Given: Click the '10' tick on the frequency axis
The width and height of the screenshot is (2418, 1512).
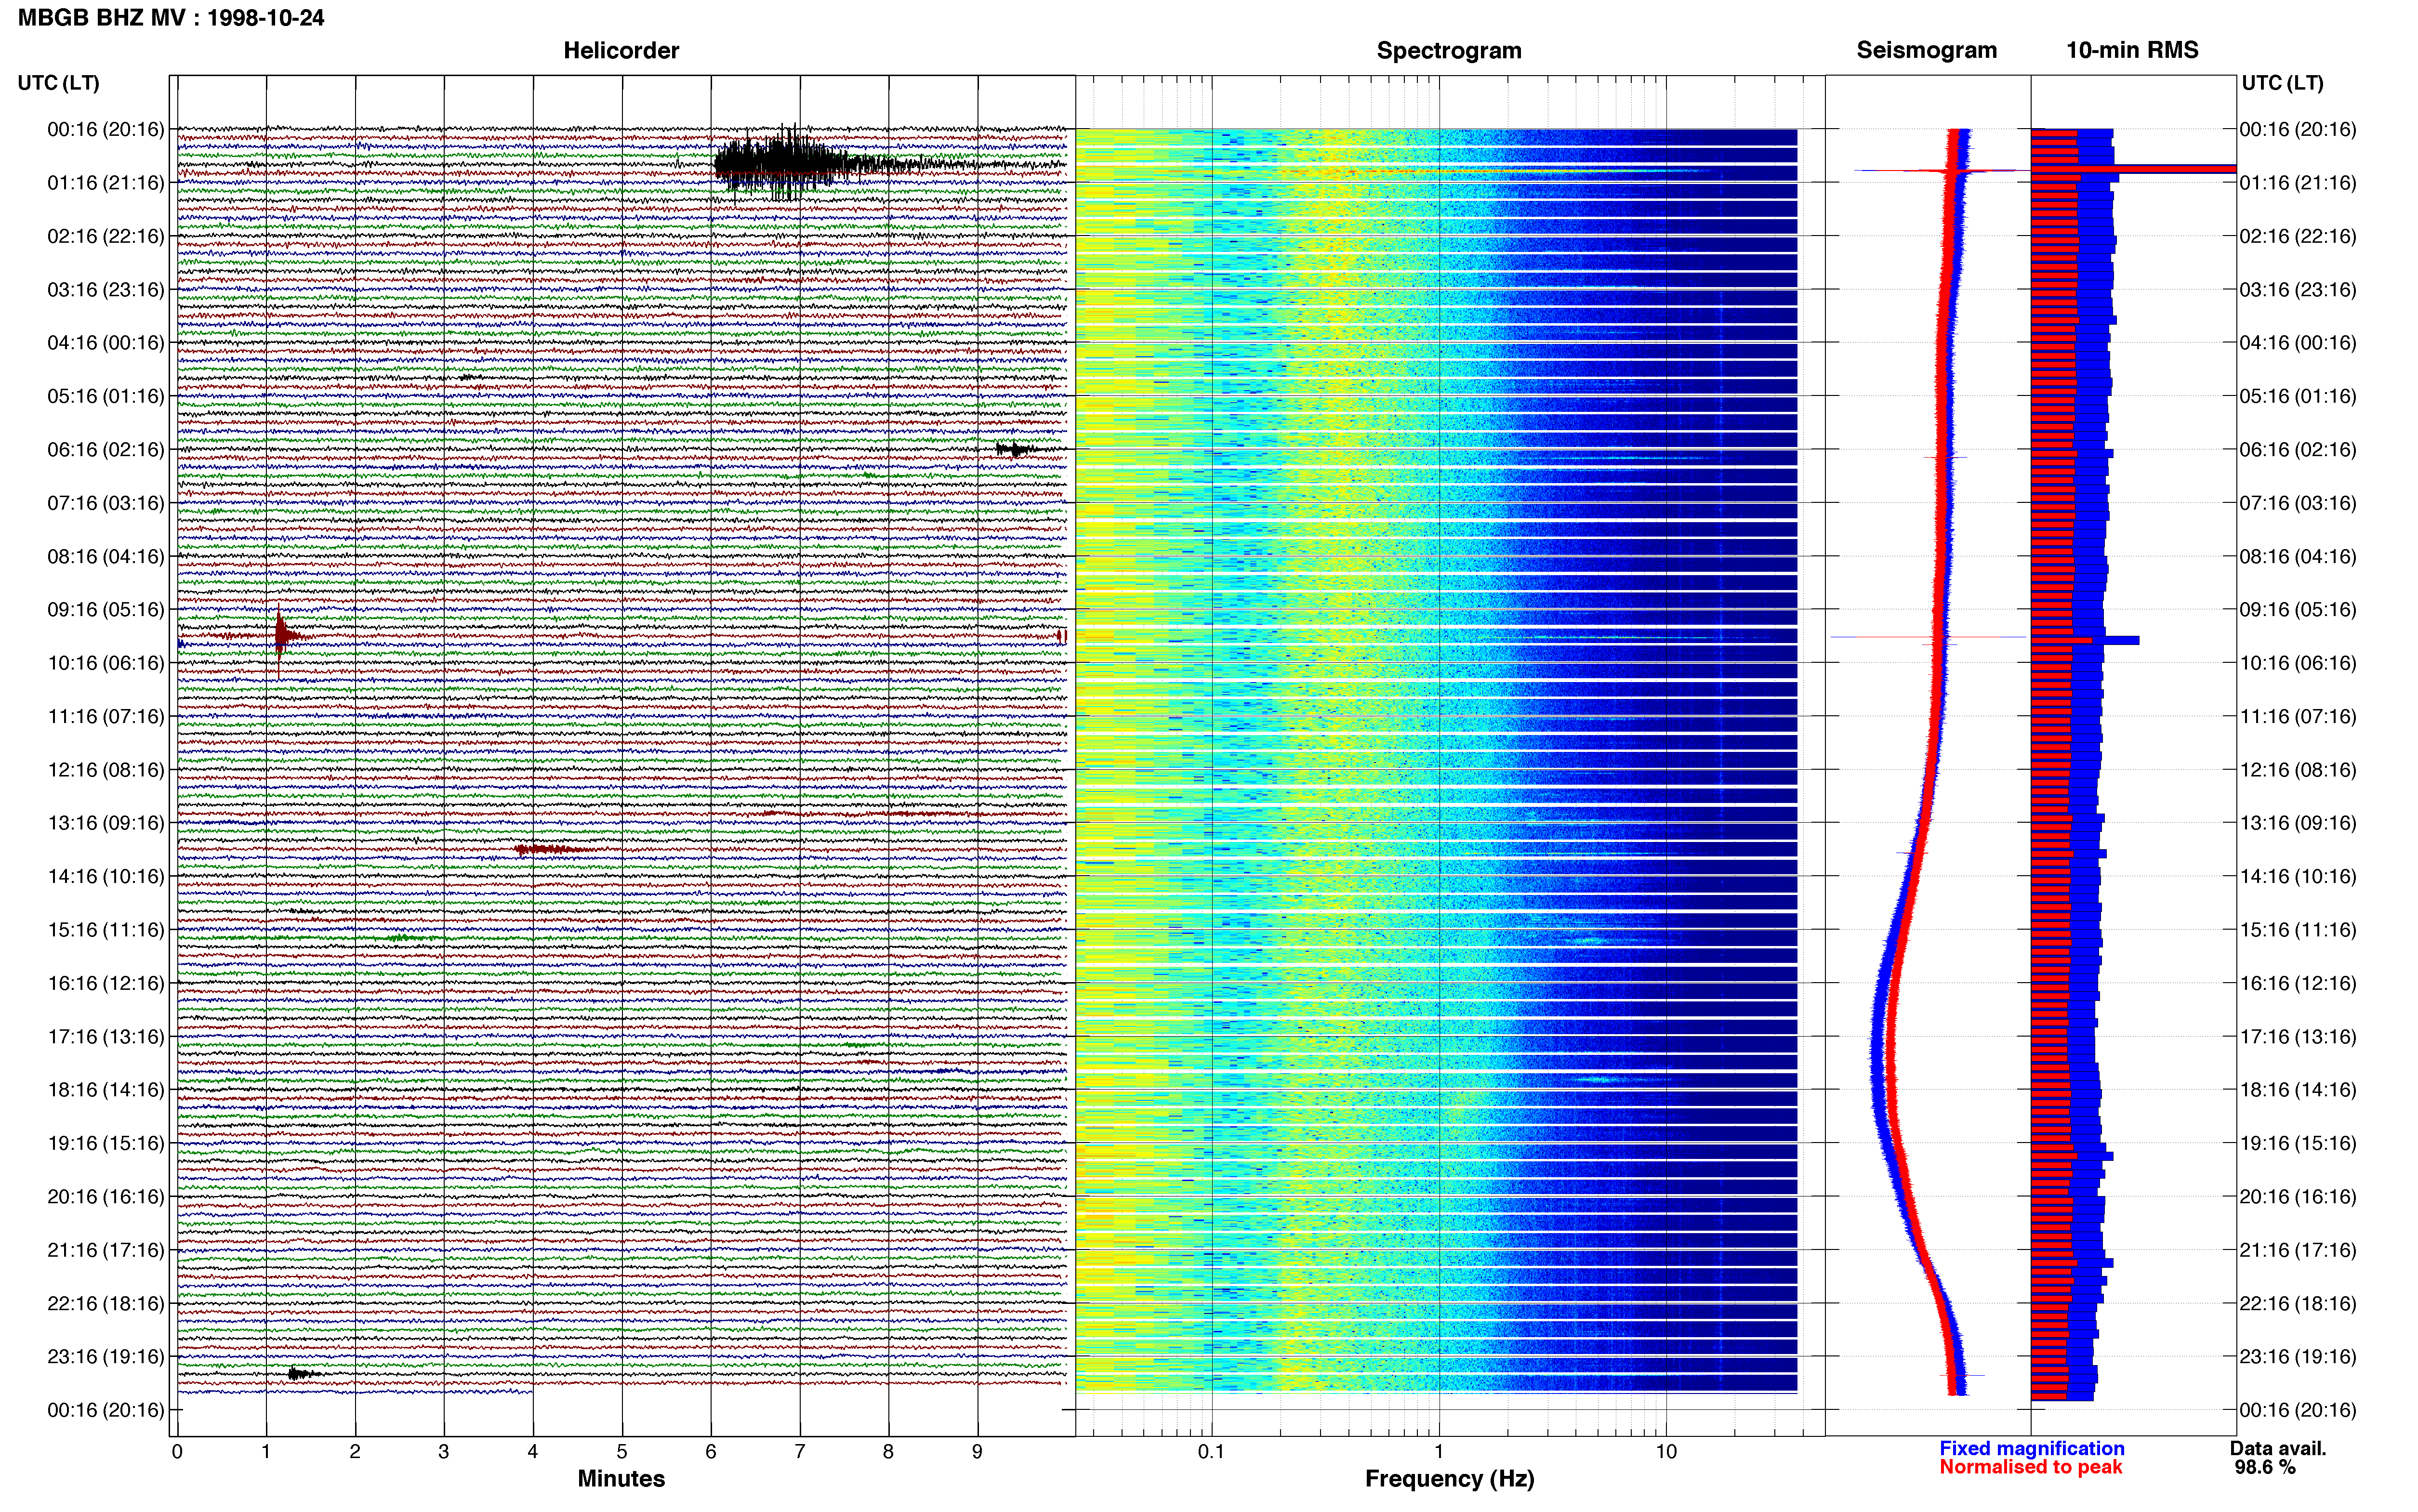Looking at the screenshot, I should coord(1666,1452).
